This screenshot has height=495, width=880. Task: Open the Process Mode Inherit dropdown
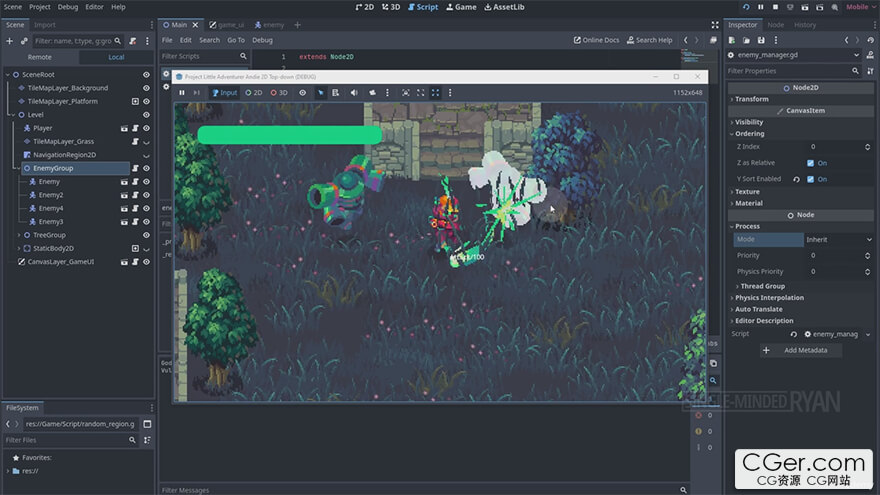838,240
